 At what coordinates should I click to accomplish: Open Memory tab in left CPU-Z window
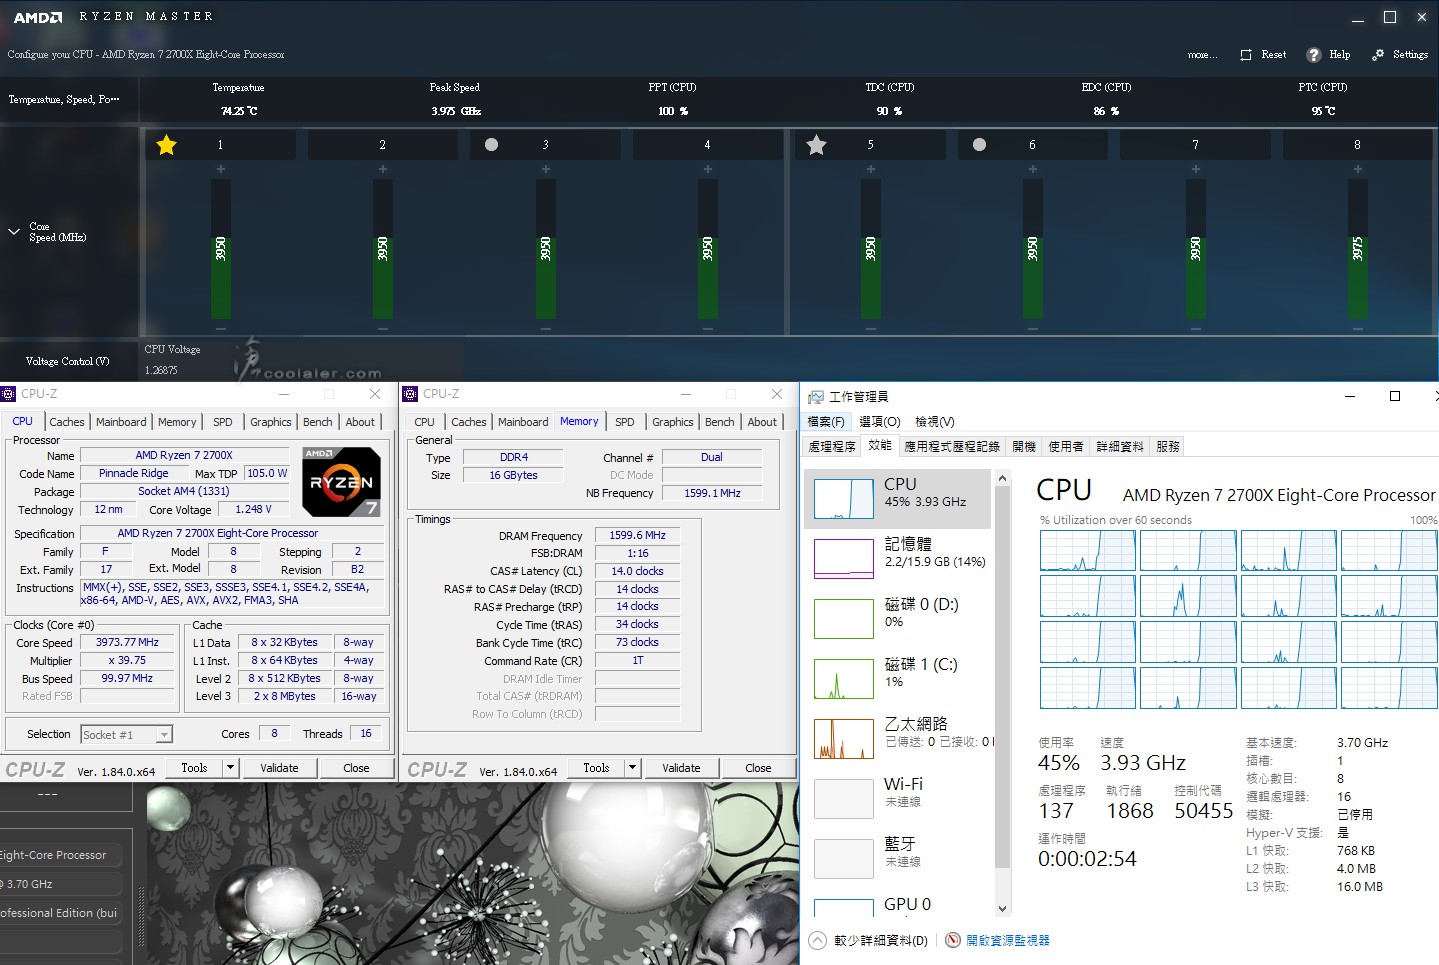[x=177, y=422]
